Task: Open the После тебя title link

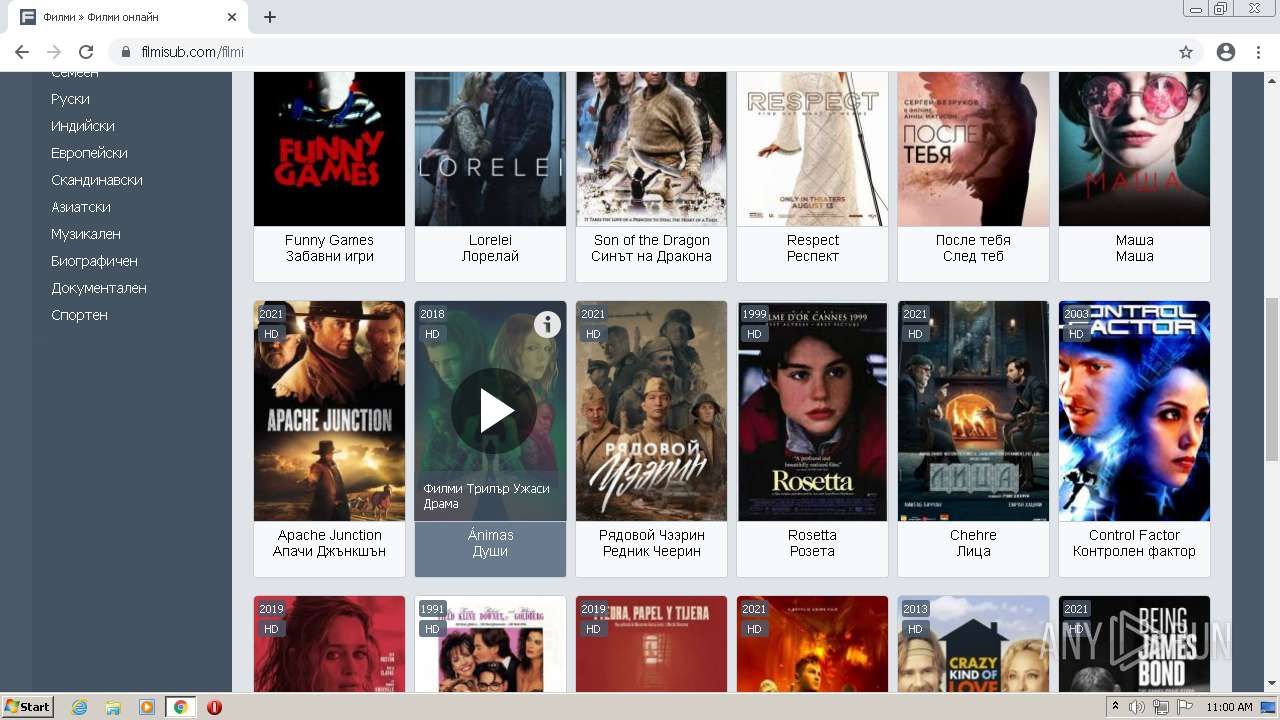Action: click(973, 248)
